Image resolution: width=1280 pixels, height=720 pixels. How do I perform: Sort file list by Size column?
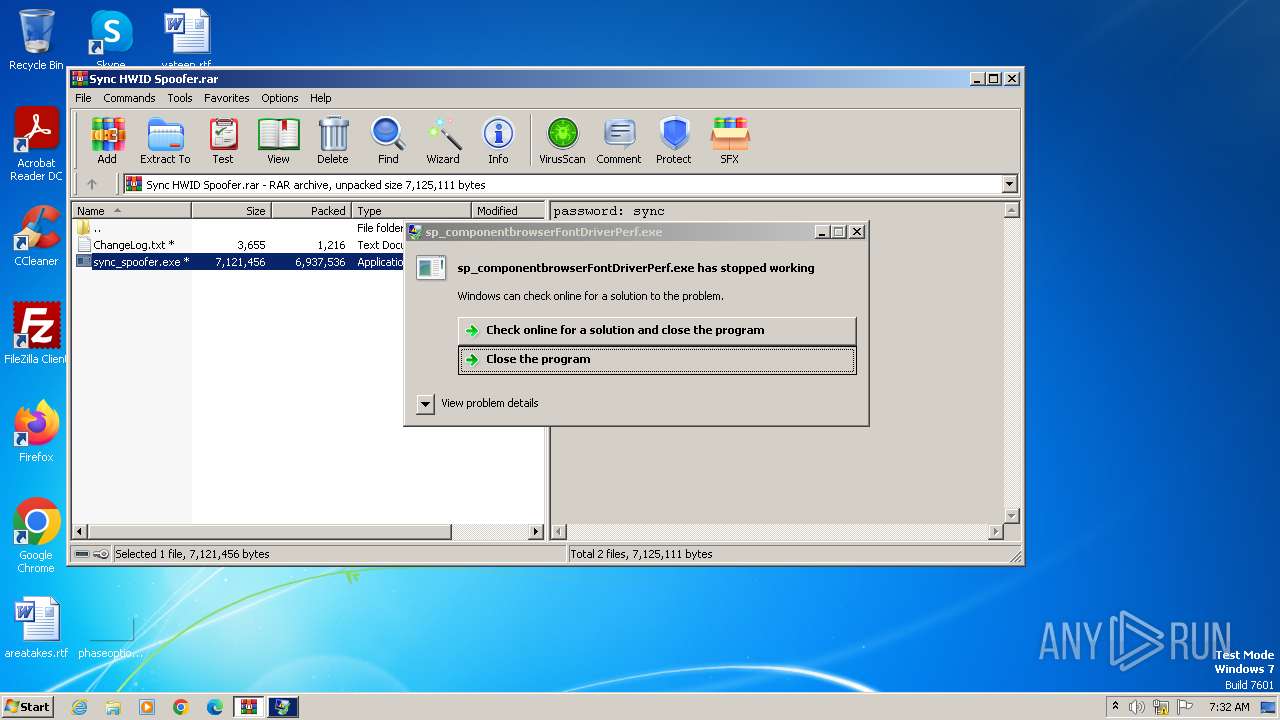[x=231, y=211]
